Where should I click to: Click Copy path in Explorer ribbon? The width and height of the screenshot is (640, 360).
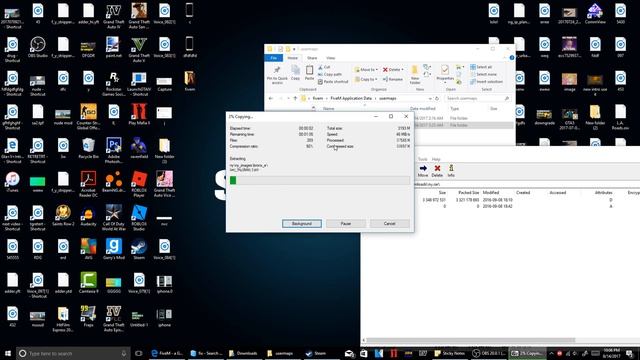[330, 74]
